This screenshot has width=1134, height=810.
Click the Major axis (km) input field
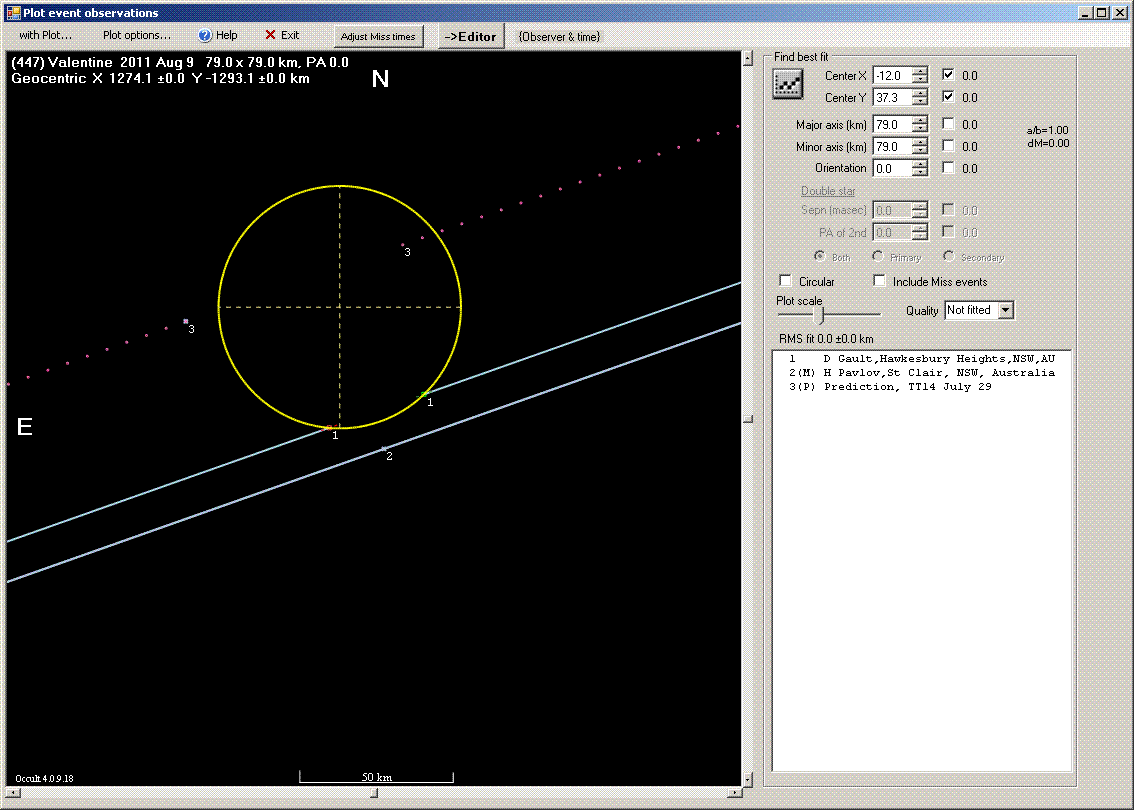point(892,124)
